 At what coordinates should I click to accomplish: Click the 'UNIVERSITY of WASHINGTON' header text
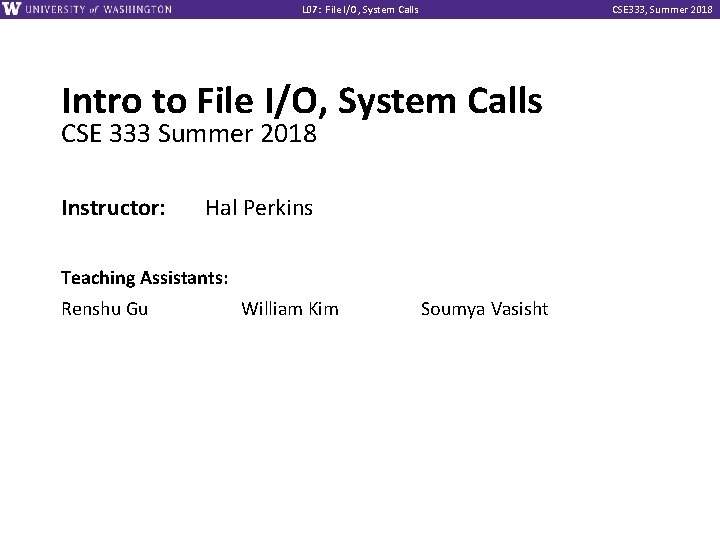point(99,10)
